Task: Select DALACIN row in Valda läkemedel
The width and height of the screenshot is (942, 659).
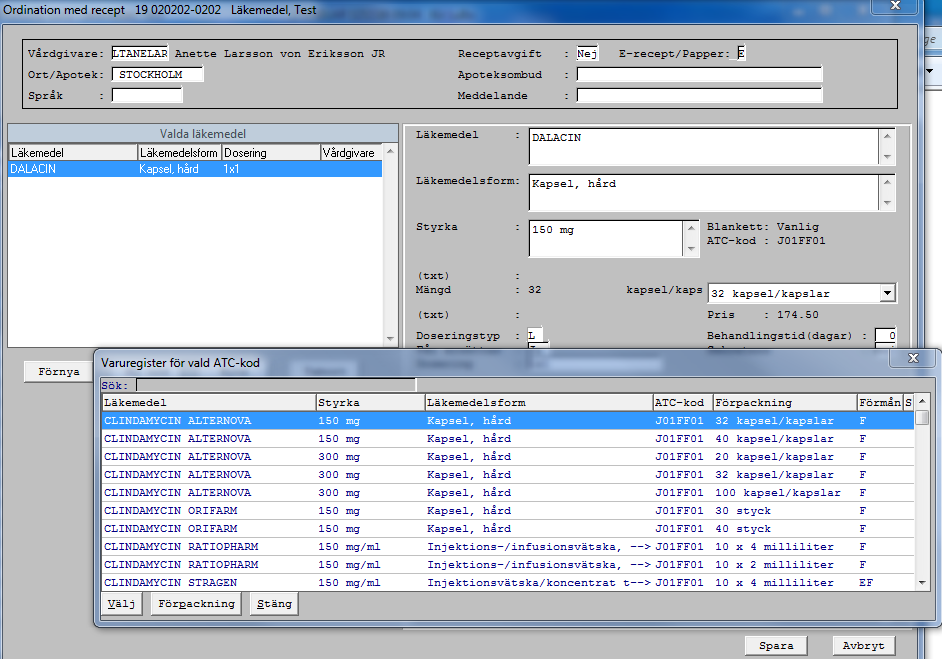Action: tap(195, 169)
